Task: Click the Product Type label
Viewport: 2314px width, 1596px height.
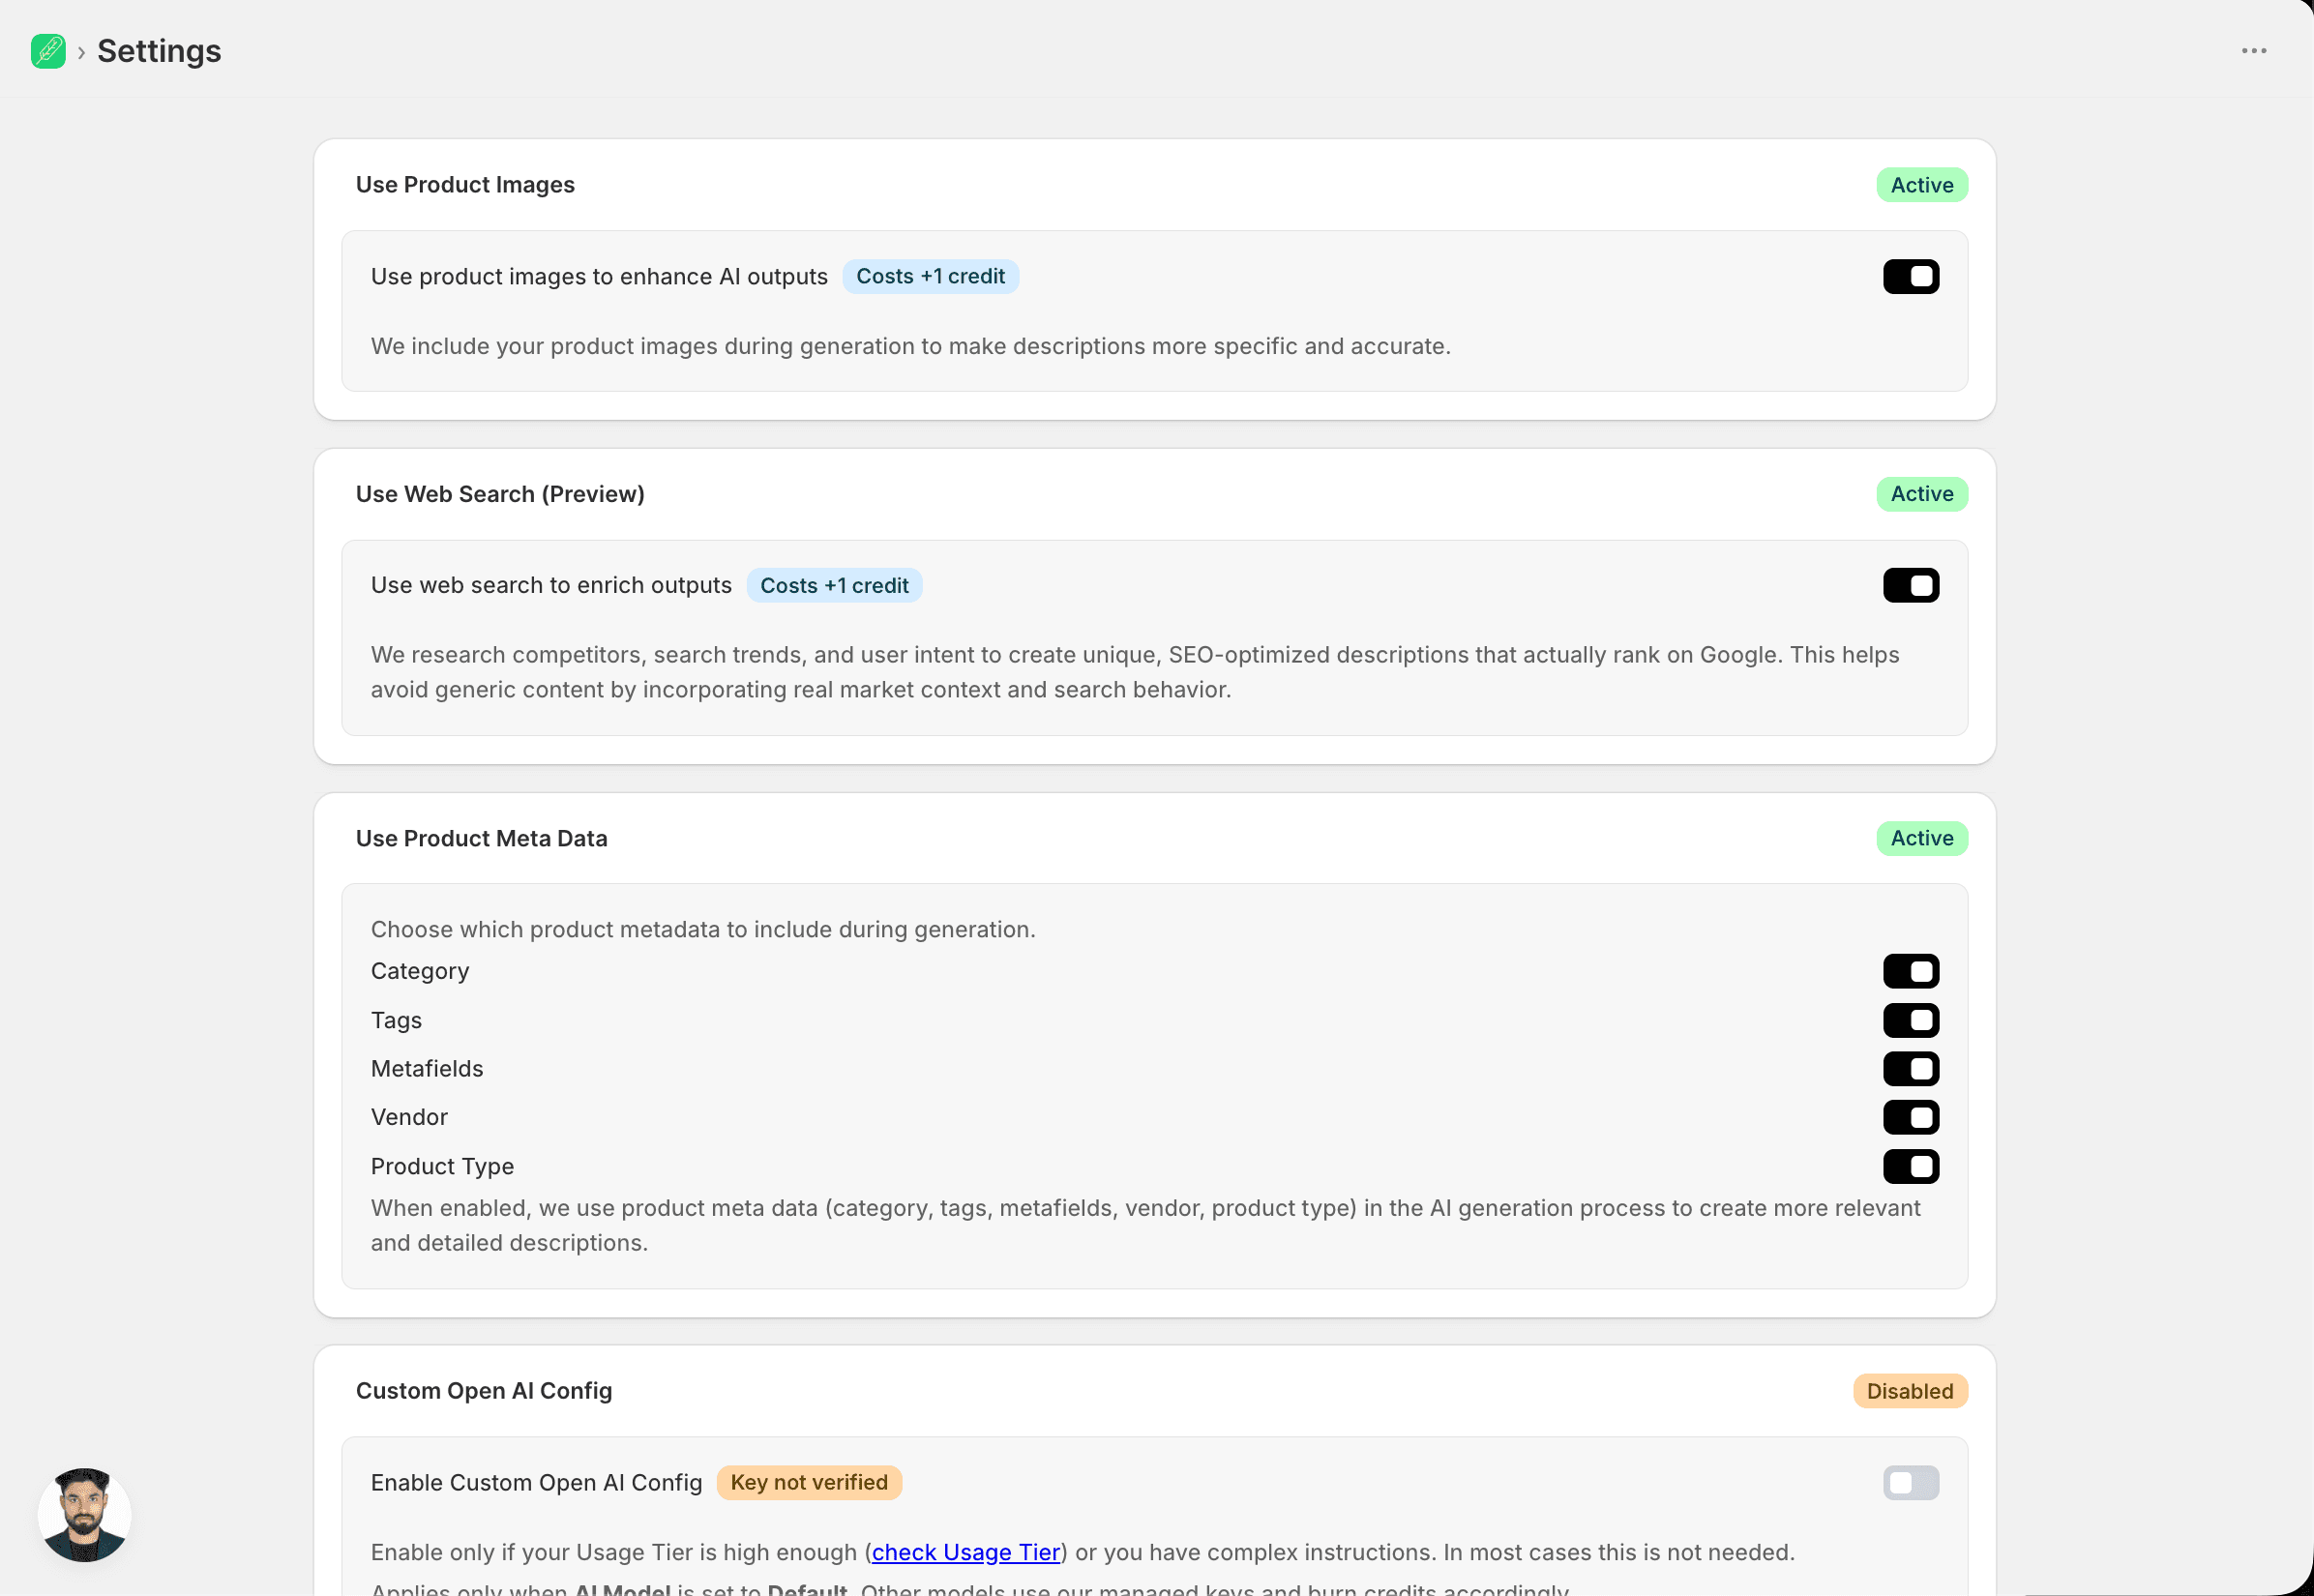Action: click(442, 1166)
